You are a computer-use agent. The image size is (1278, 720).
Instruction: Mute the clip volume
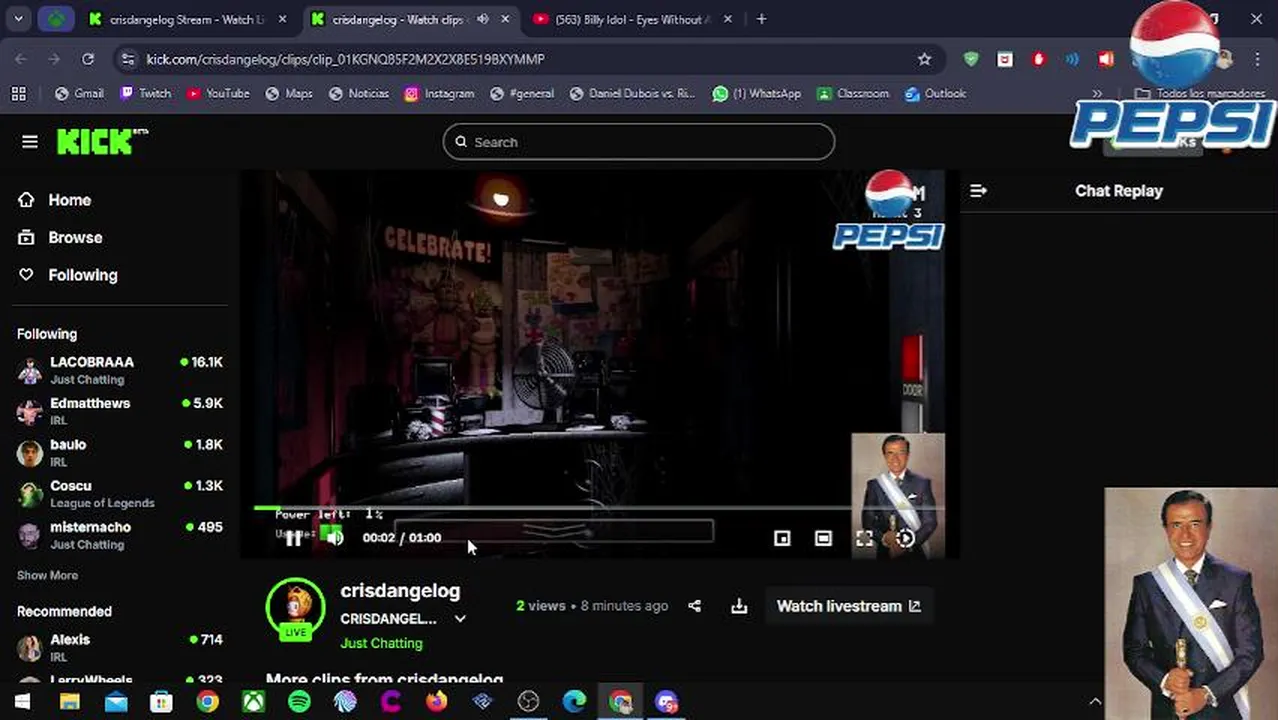tap(335, 538)
